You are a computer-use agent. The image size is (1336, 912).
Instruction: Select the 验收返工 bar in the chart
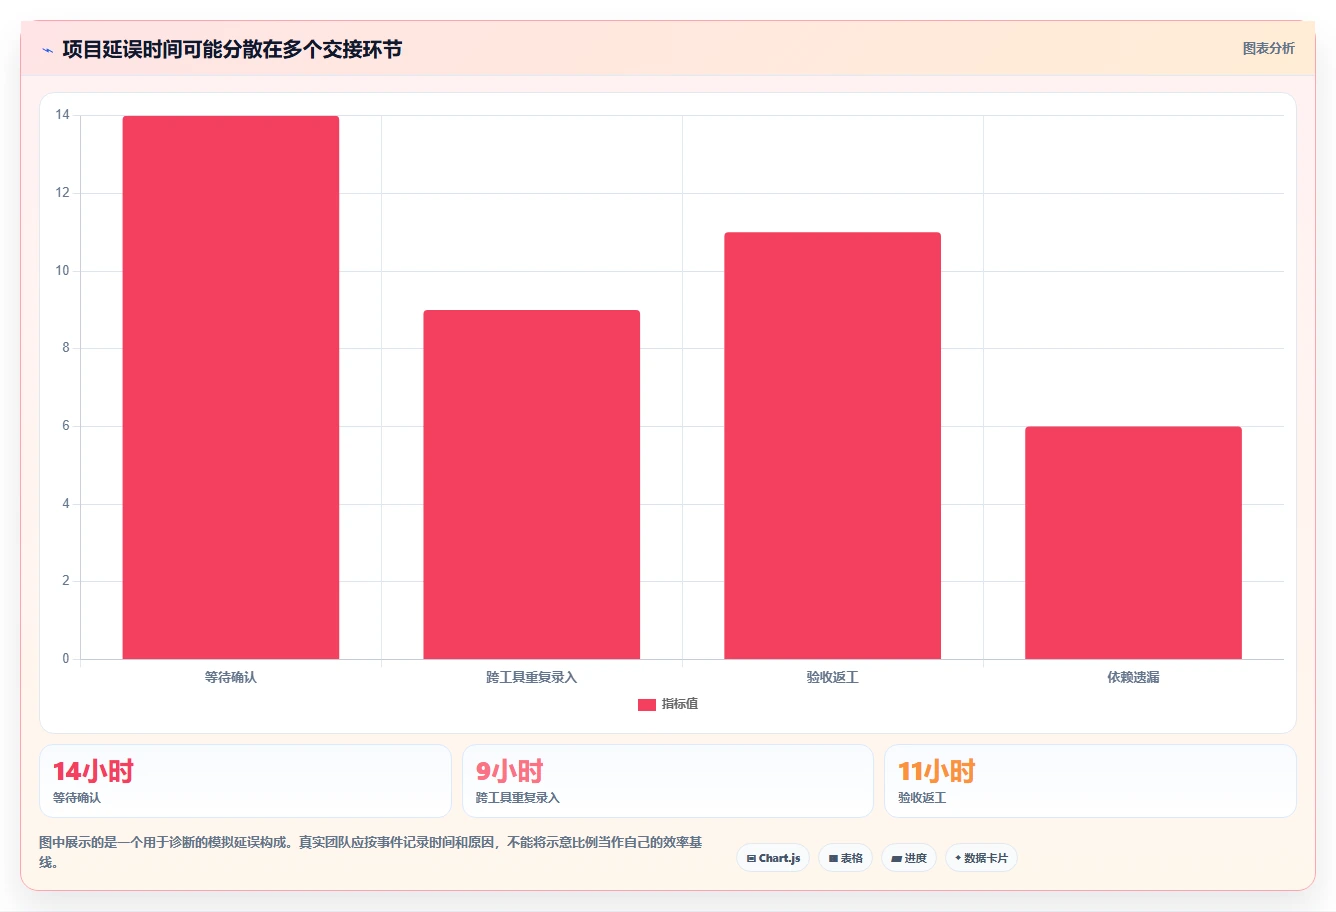832,446
